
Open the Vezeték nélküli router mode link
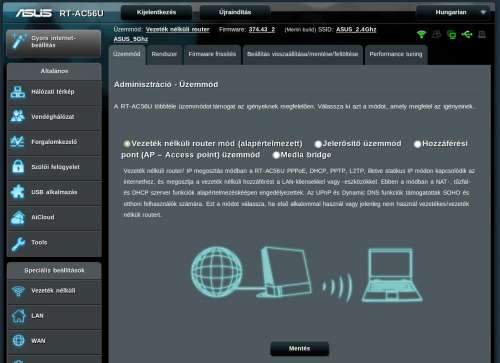point(177,30)
